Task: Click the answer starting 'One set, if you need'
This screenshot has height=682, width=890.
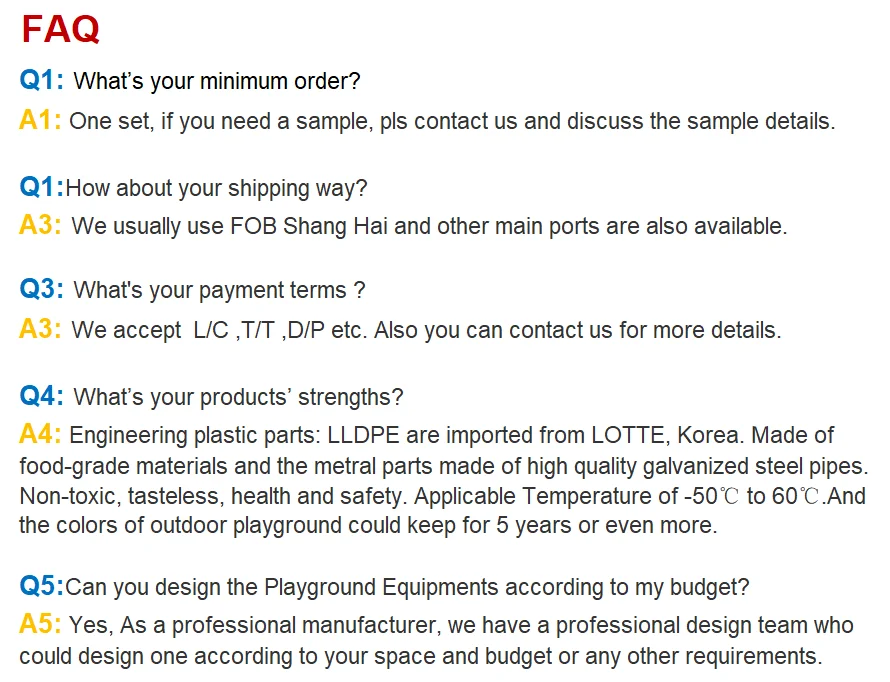Action: tap(452, 121)
